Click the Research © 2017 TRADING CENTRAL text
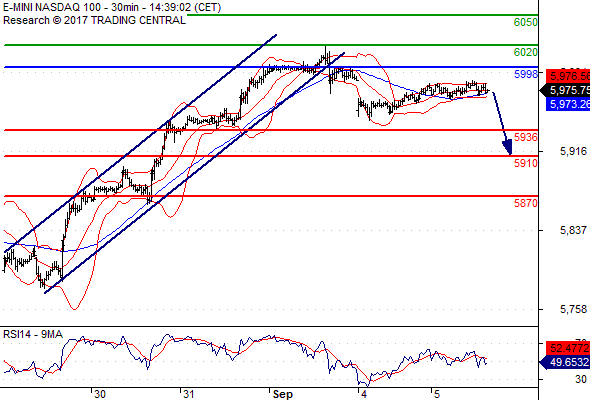 pos(94,20)
